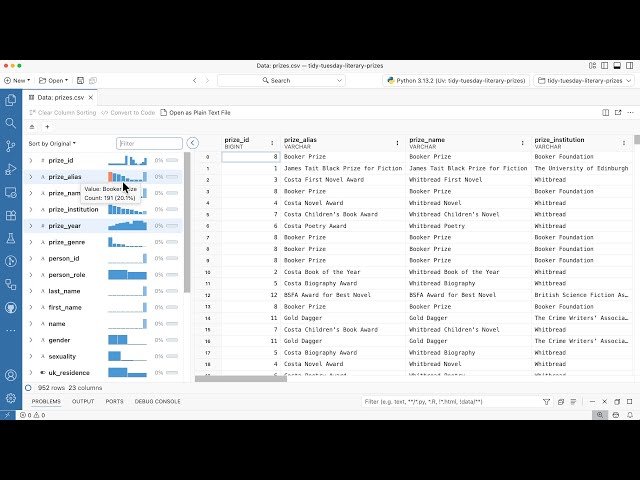Open the Run and Debug view
This screenshot has height=480, width=640.
point(11,169)
